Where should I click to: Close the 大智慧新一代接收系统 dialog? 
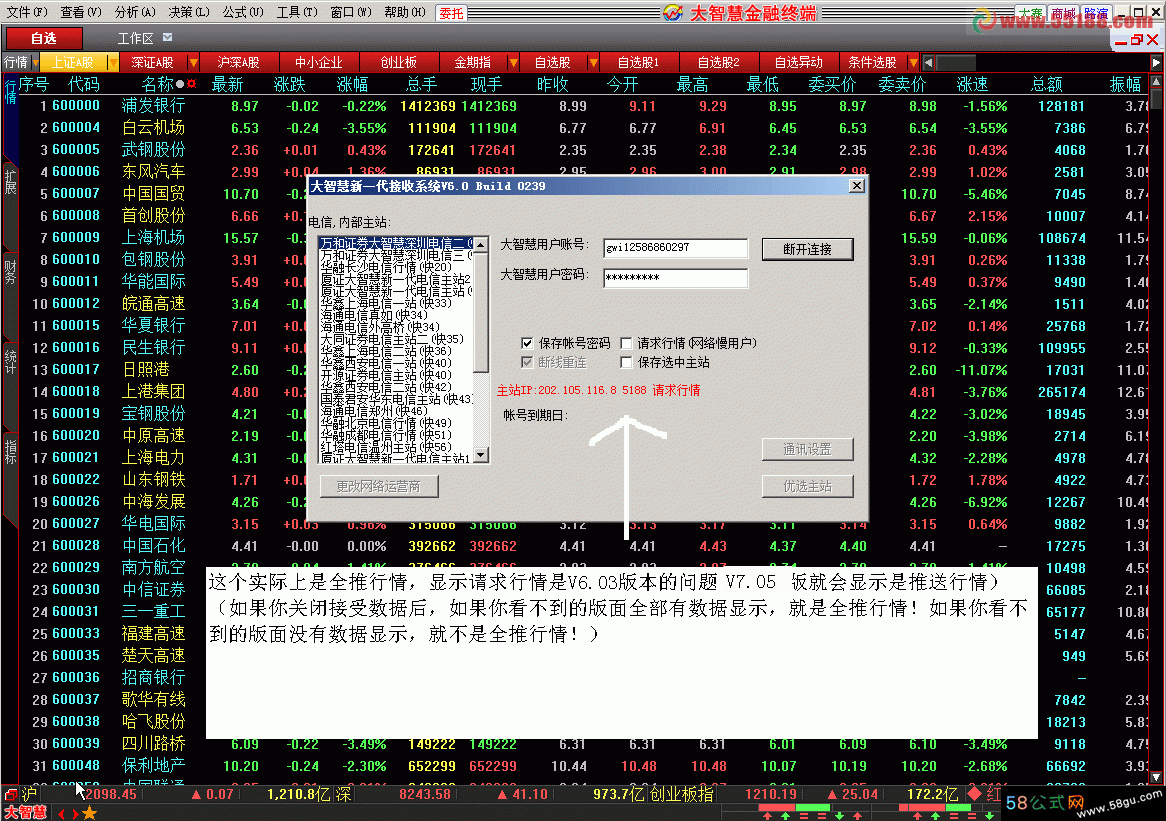pyautogui.click(x=857, y=185)
